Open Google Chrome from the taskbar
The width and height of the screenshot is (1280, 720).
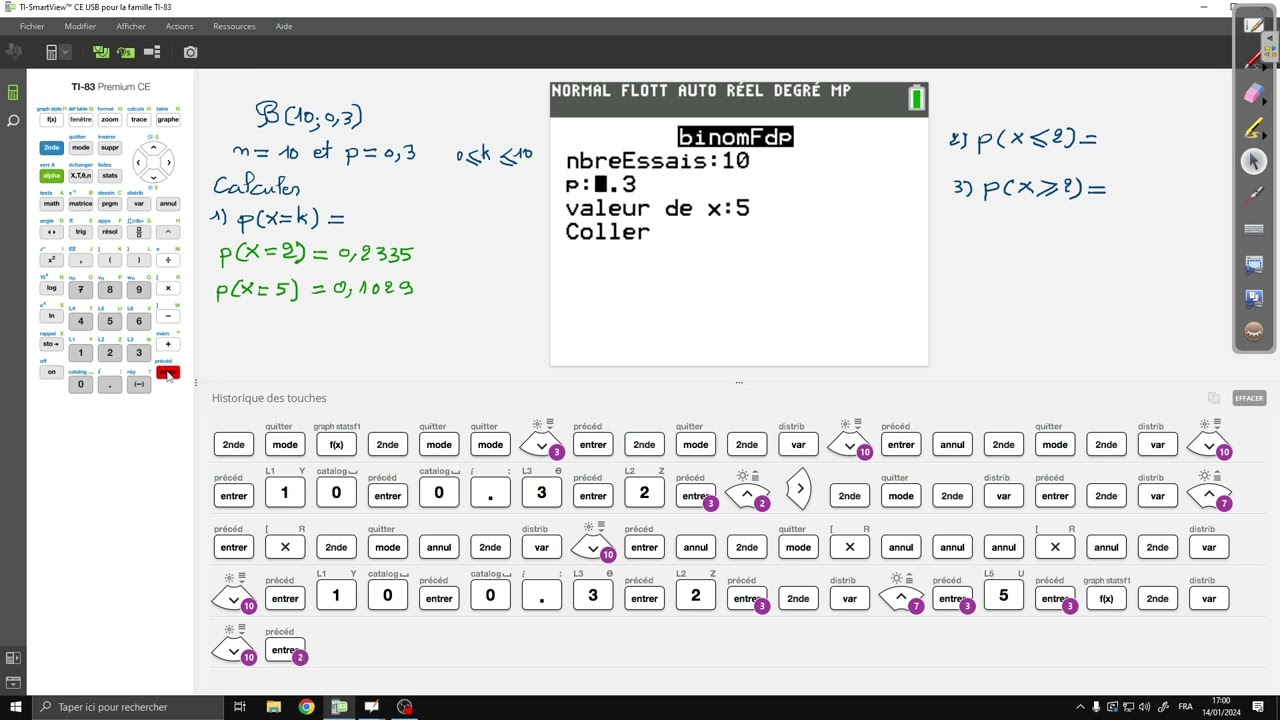coord(306,707)
